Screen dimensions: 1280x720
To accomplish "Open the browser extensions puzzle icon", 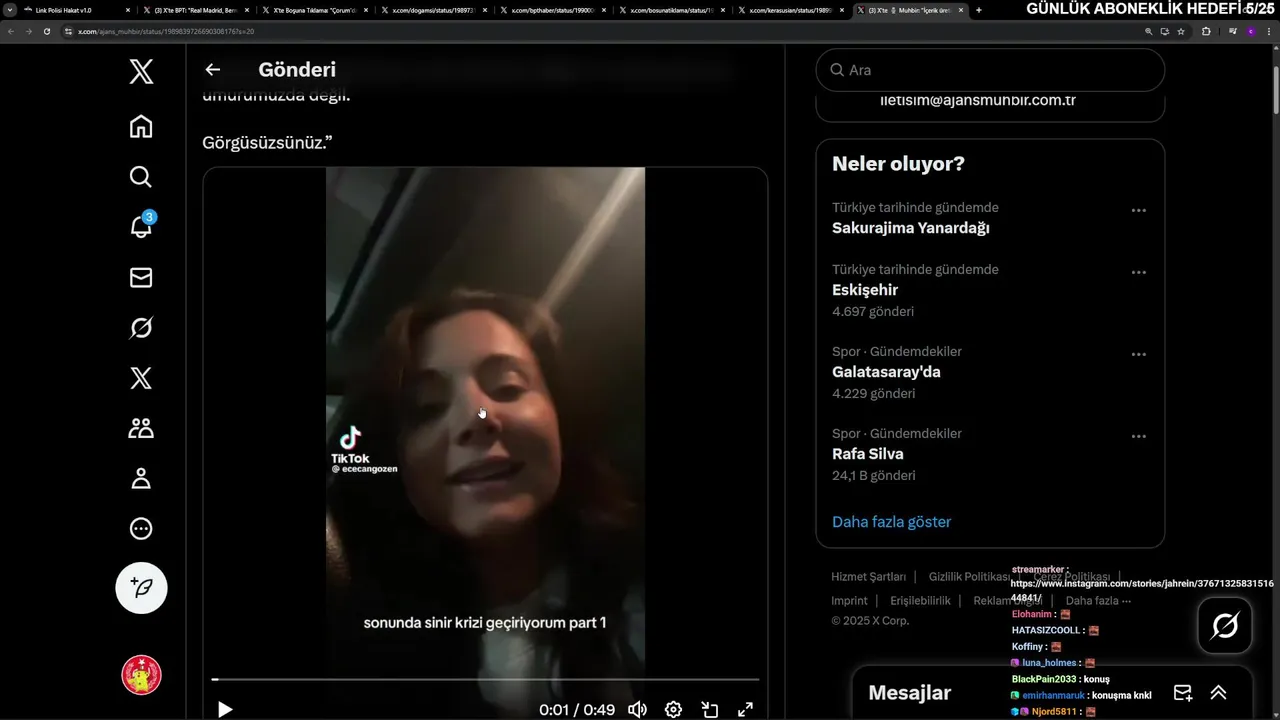I will click(1206, 31).
